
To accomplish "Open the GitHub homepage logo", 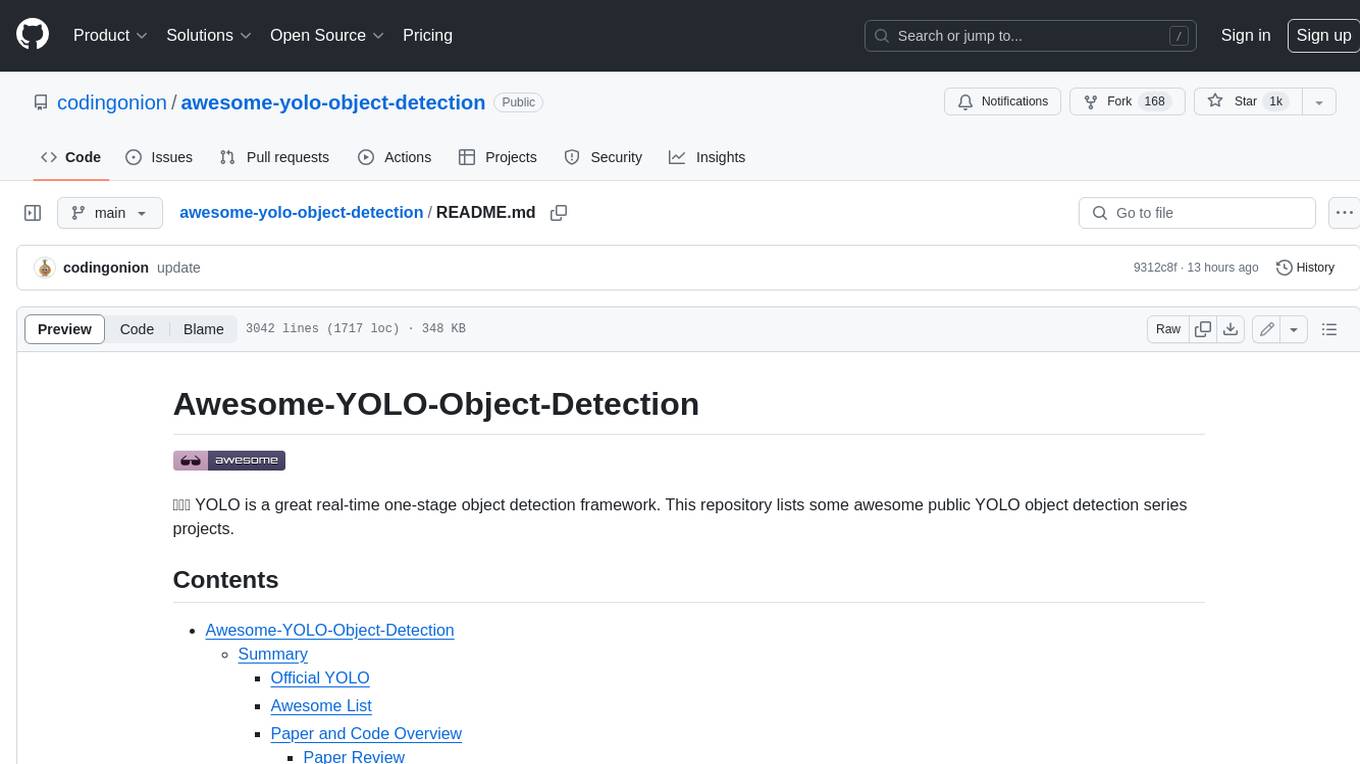I will pos(33,35).
